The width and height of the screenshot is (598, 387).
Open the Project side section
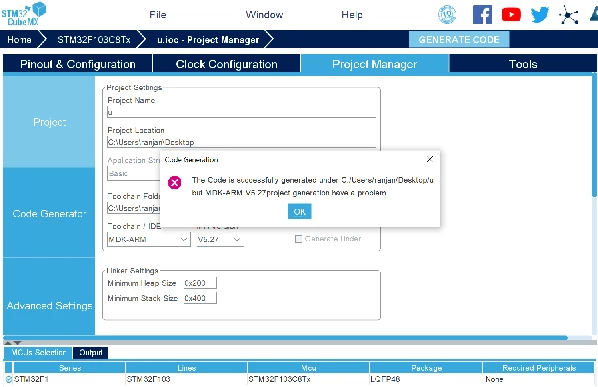click(x=49, y=122)
